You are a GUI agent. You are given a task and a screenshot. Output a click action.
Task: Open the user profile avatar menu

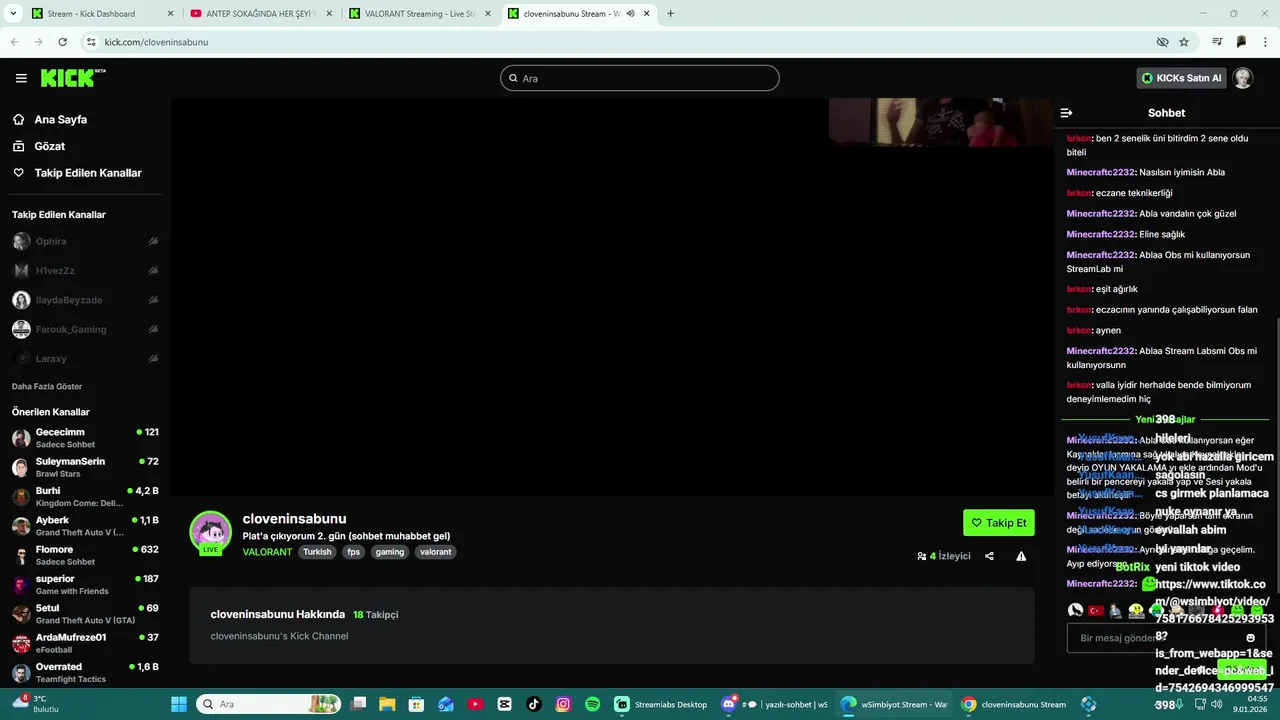click(x=1243, y=78)
